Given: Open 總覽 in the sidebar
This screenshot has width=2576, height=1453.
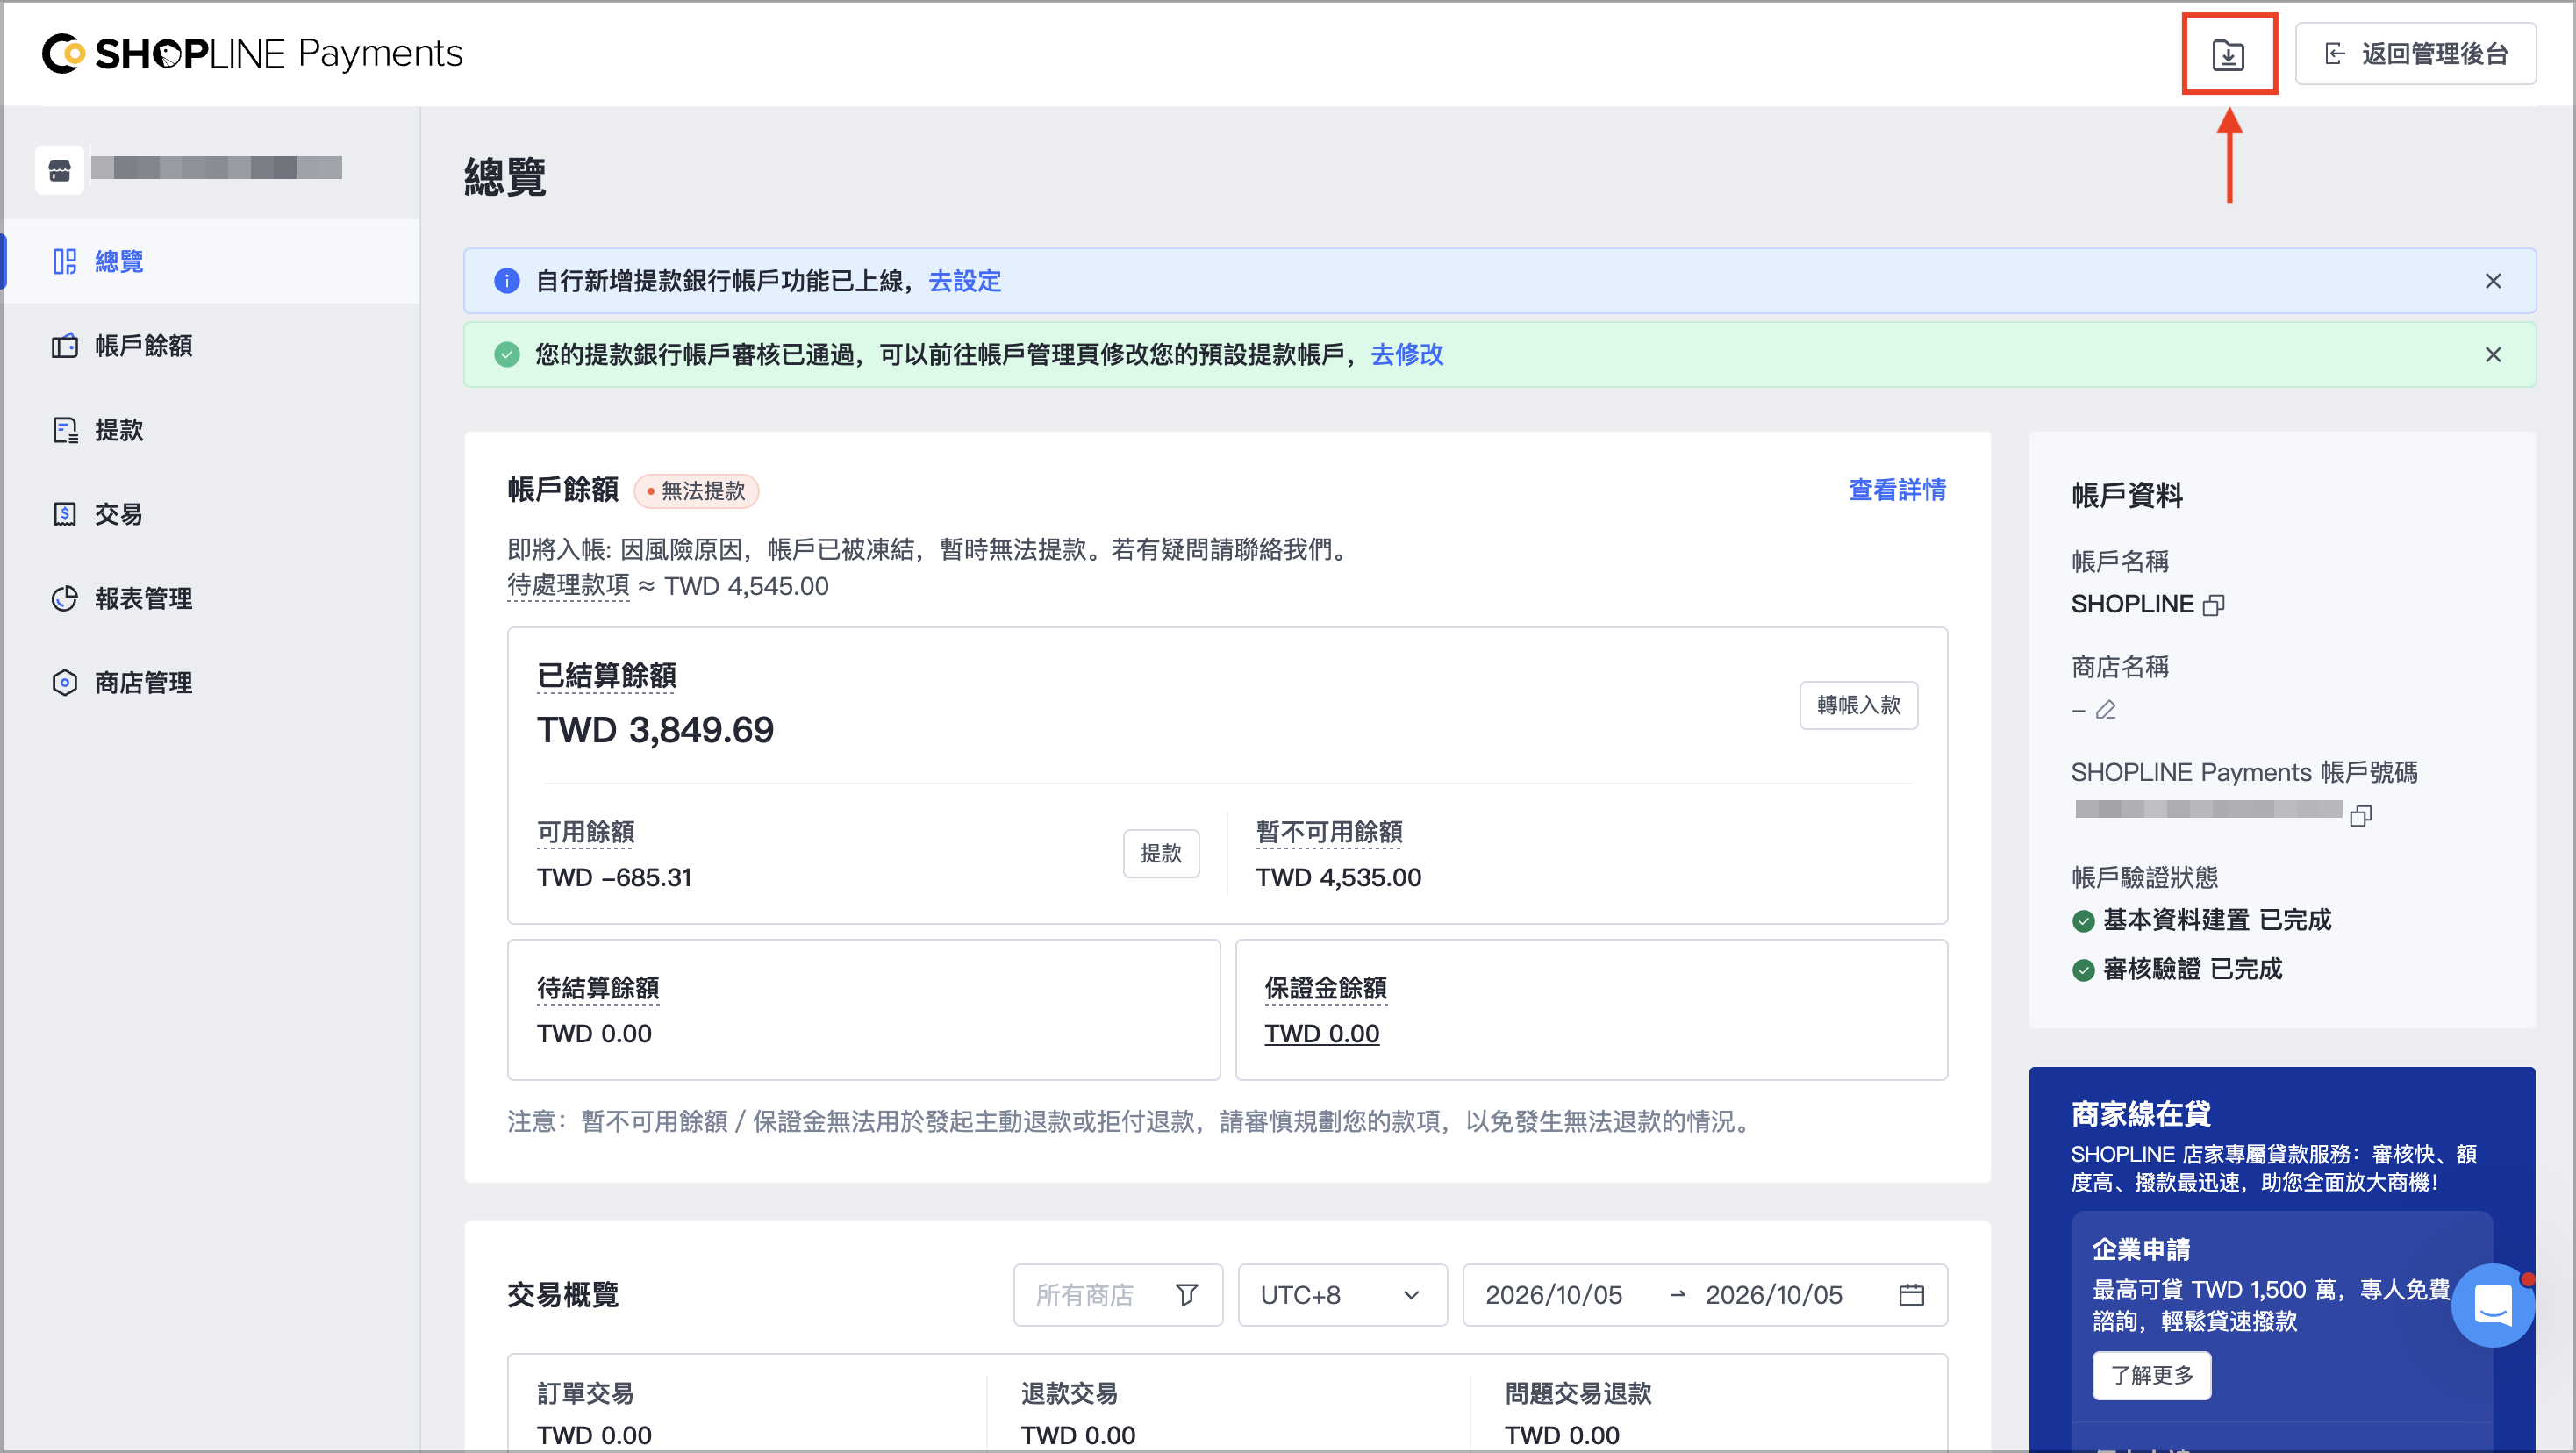Looking at the screenshot, I should pyautogui.click(x=211, y=261).
